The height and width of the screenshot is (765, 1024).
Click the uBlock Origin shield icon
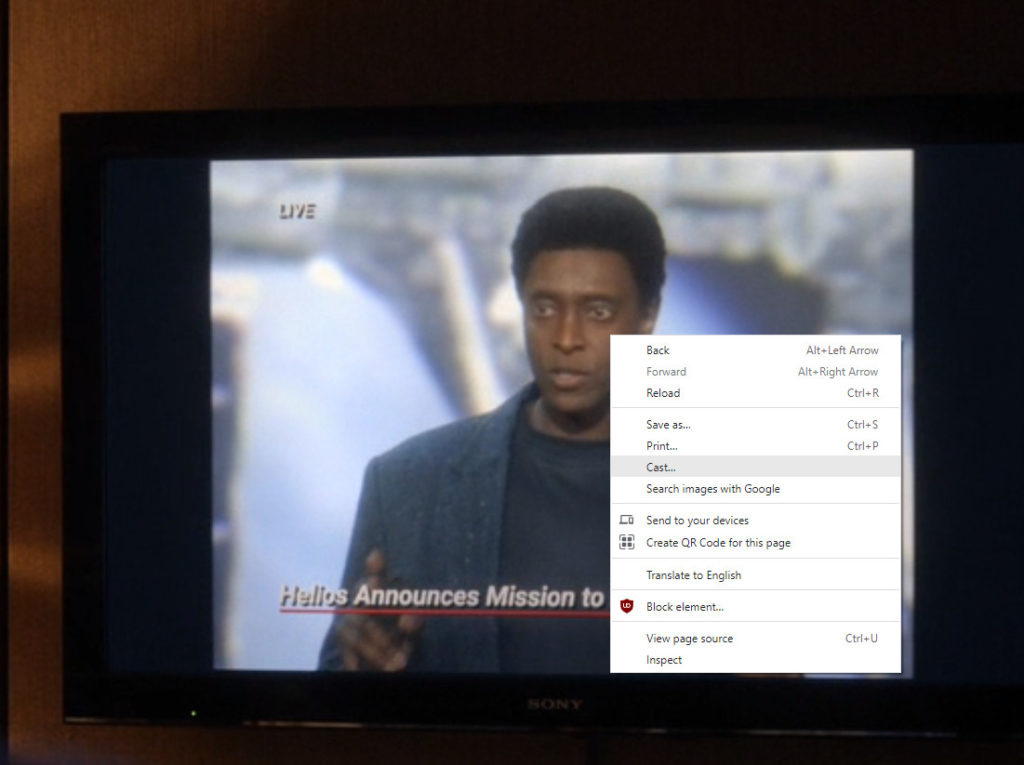627,606
